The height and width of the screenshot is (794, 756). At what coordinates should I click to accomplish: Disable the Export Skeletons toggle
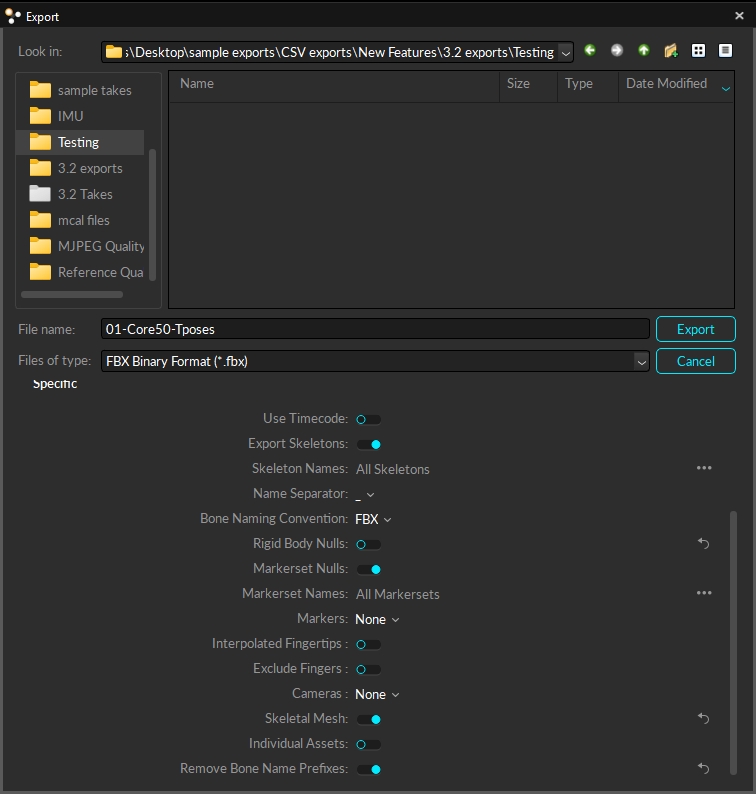click(x=368, y=444)
